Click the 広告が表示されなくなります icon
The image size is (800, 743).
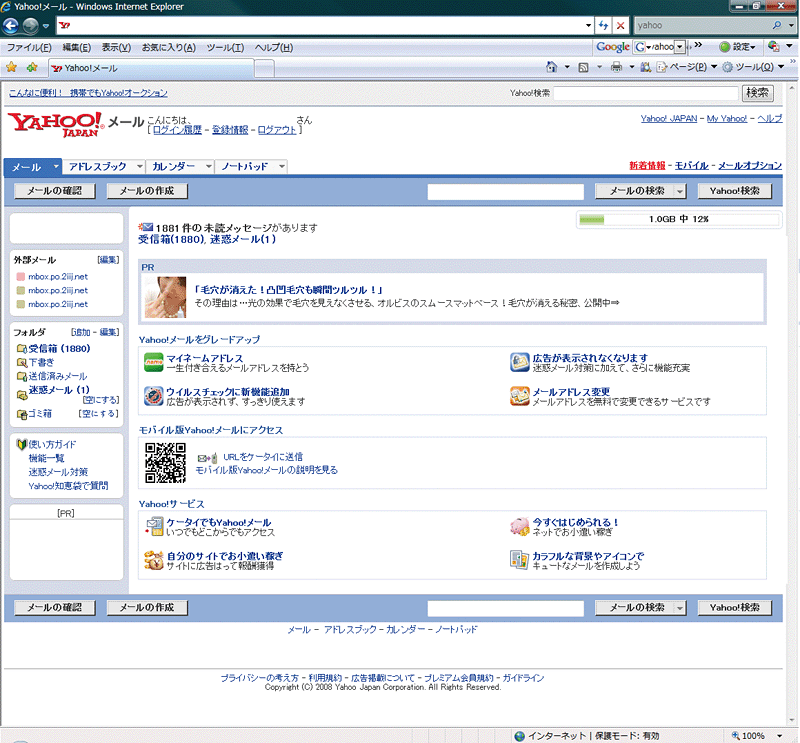point(520,362)
